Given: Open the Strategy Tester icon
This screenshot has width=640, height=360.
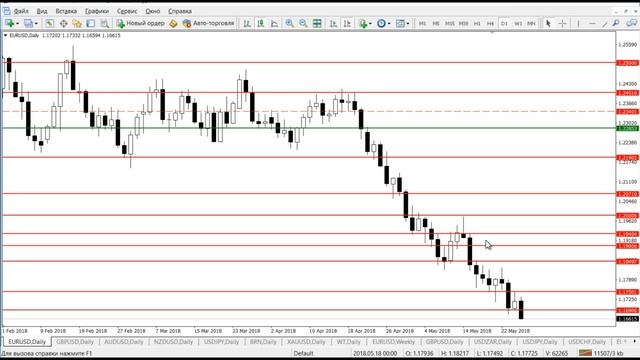Looking at the screenshot, I should point(104,23).
